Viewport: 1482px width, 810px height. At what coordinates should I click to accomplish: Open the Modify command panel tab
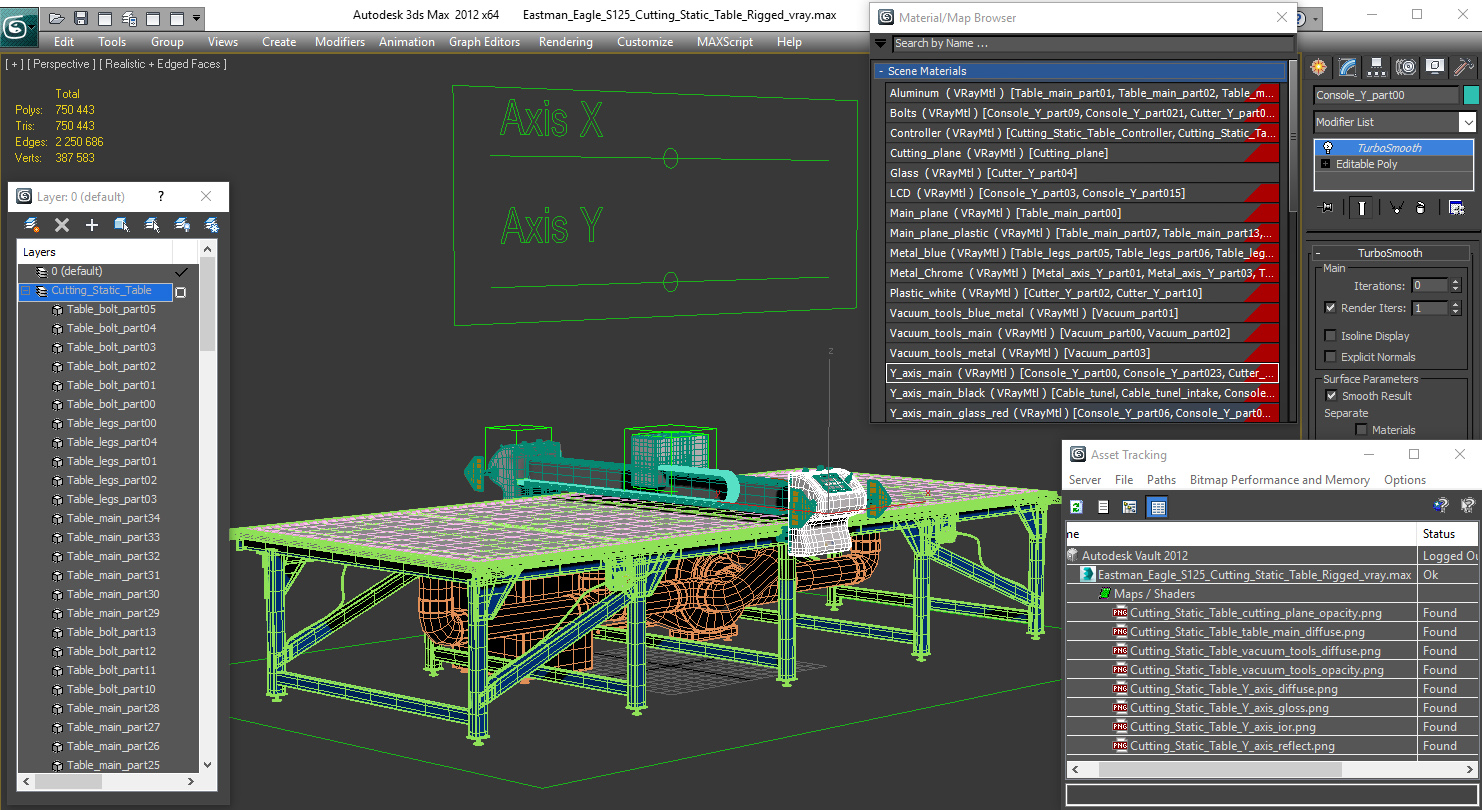(x=1348, y=67)
